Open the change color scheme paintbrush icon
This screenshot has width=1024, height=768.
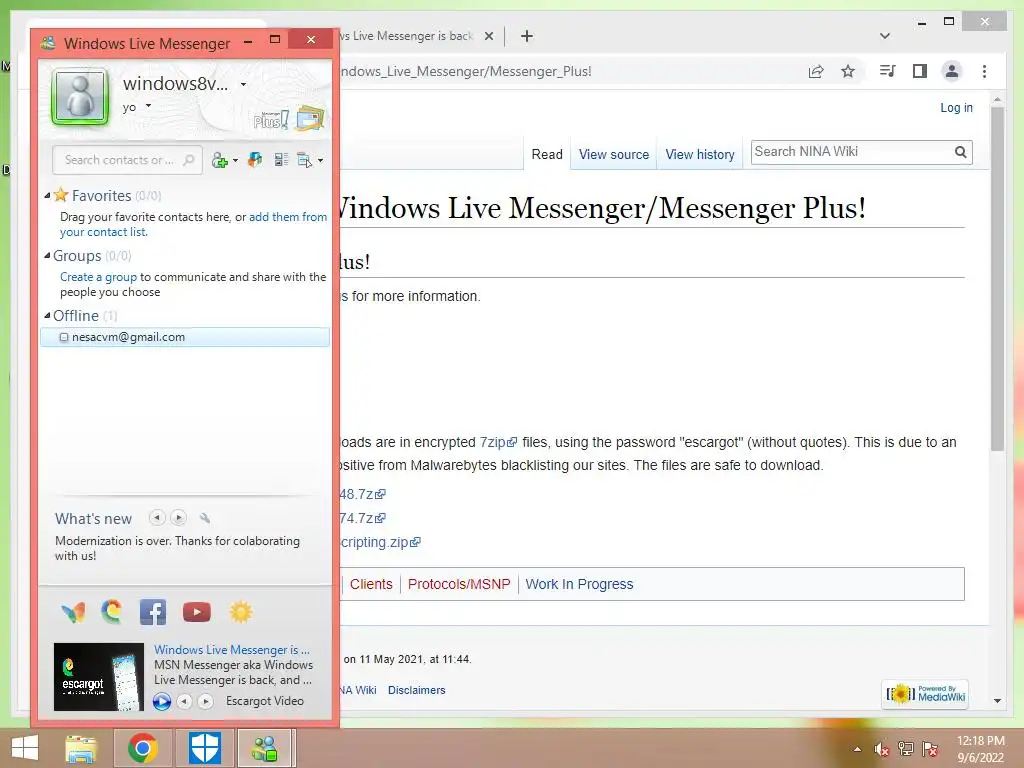pos(255,159)
